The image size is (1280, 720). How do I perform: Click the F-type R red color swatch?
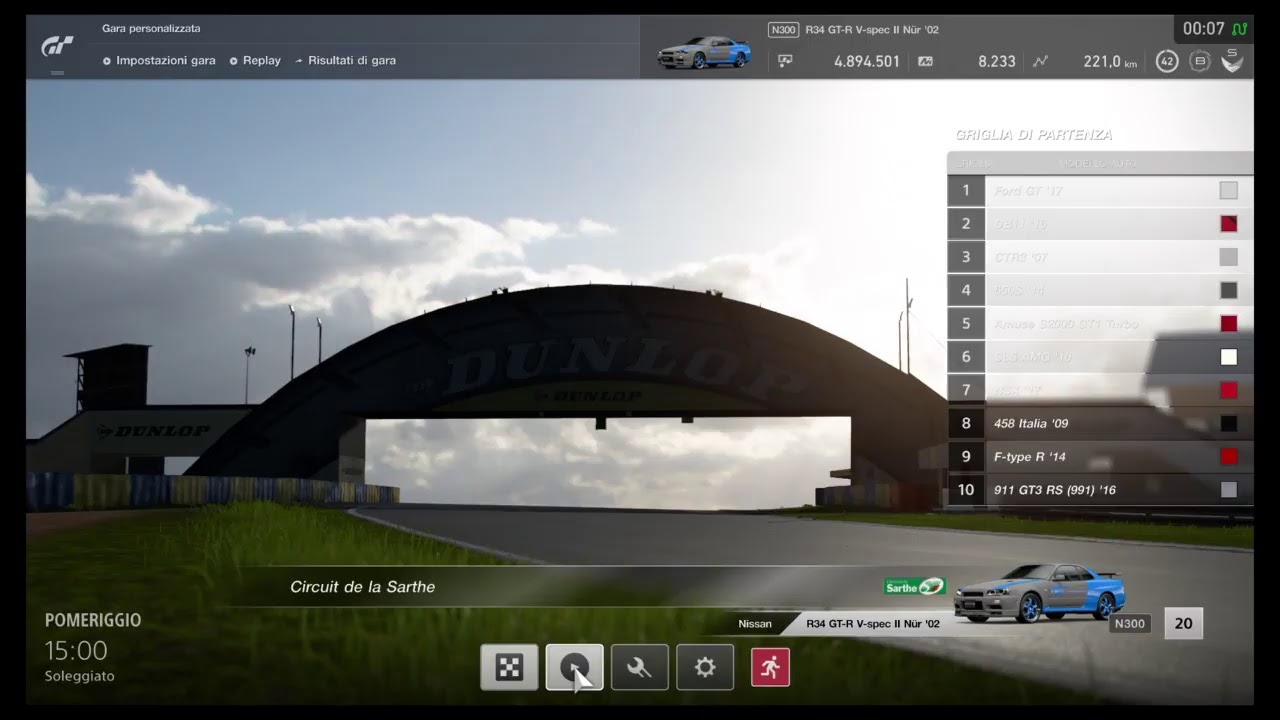pyautogui.click(x=1229, y=457)
